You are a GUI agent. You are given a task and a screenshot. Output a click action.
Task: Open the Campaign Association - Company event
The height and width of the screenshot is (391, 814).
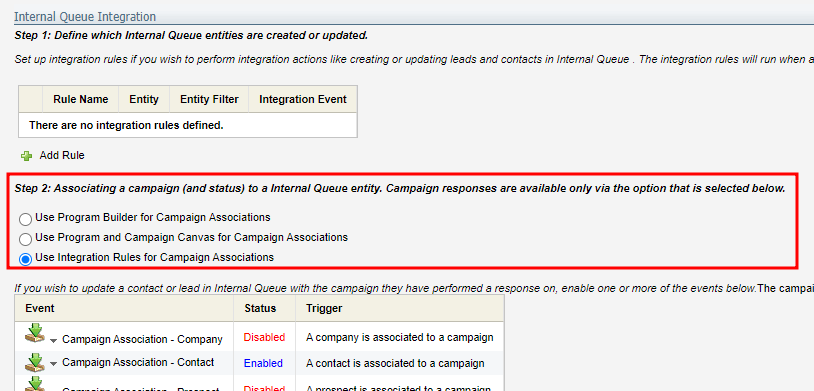142,340
